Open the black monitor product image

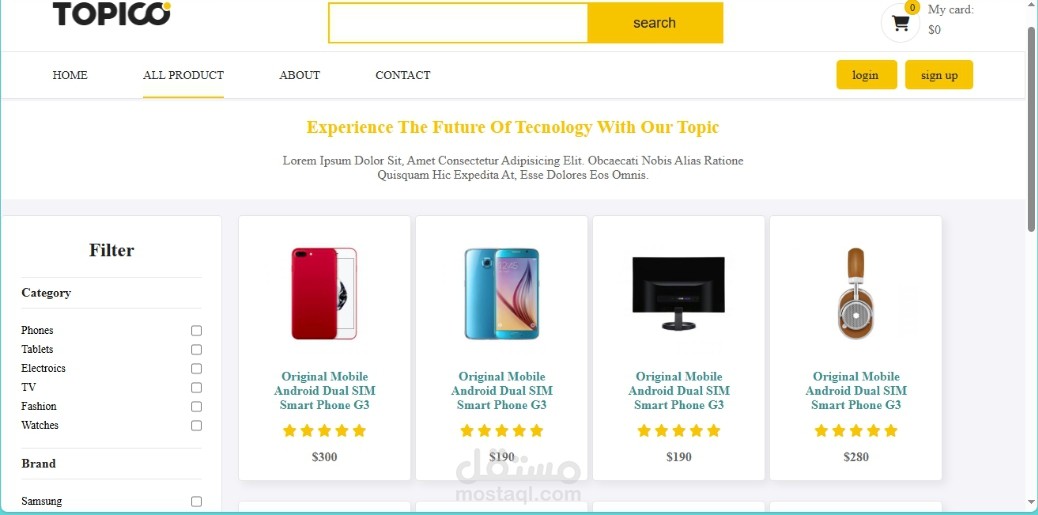[x=679, y=293]
